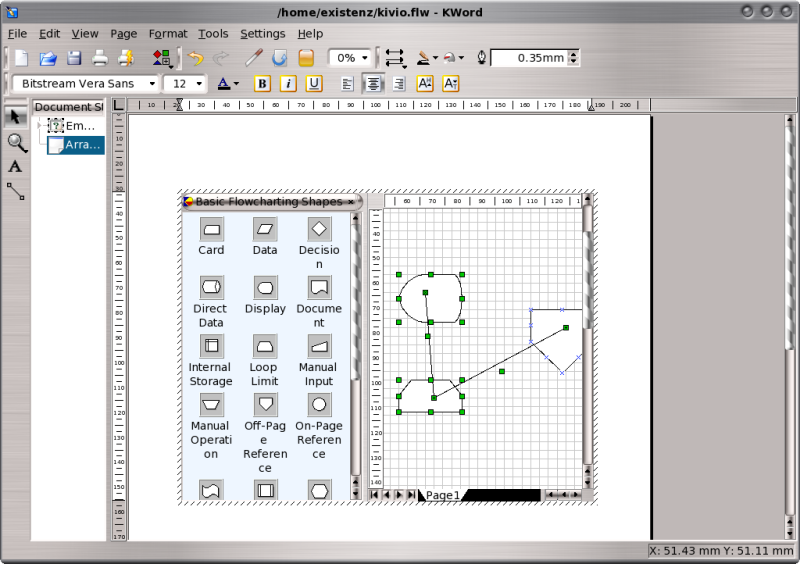
Task: Click the blue rotate arrow icon
Action: point(279,58)
